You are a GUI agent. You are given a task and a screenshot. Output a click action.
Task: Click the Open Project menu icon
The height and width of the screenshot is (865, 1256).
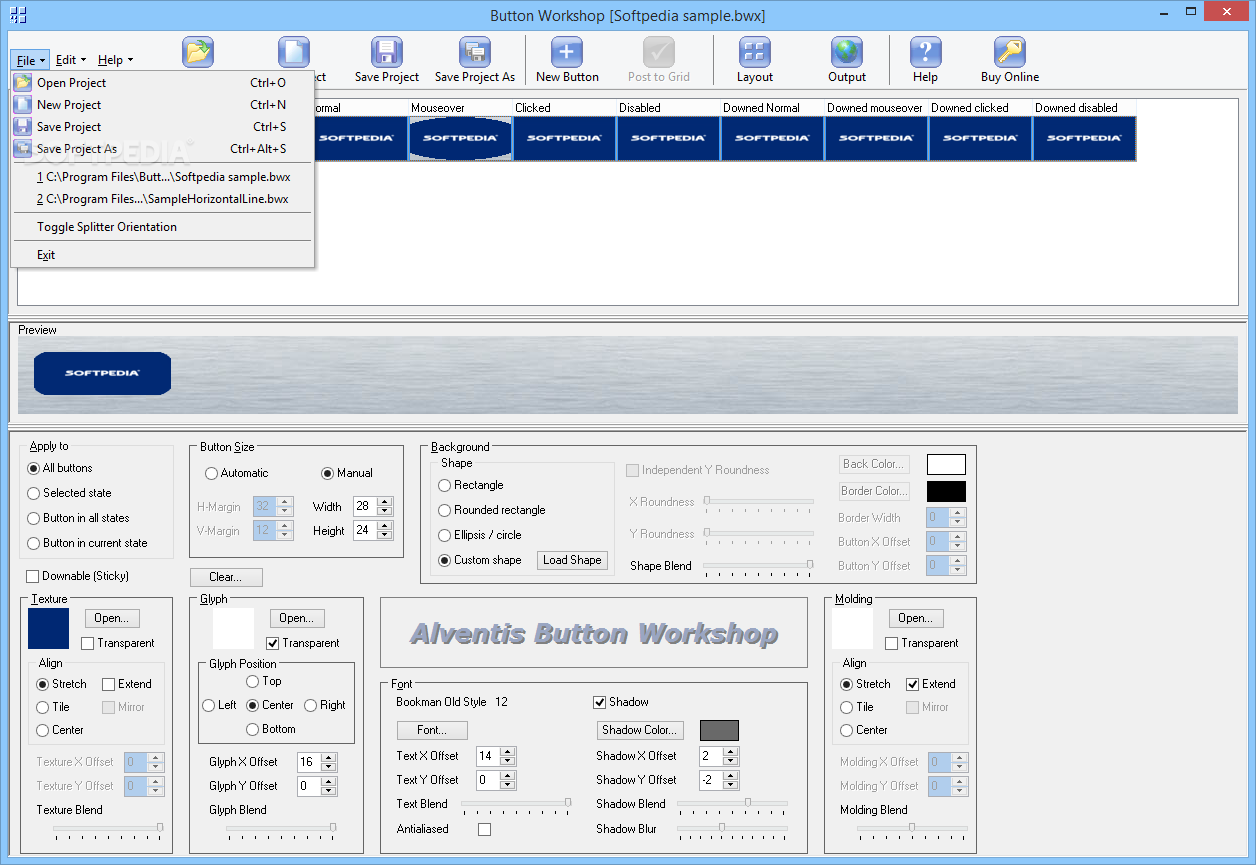[x=23, y=83]
